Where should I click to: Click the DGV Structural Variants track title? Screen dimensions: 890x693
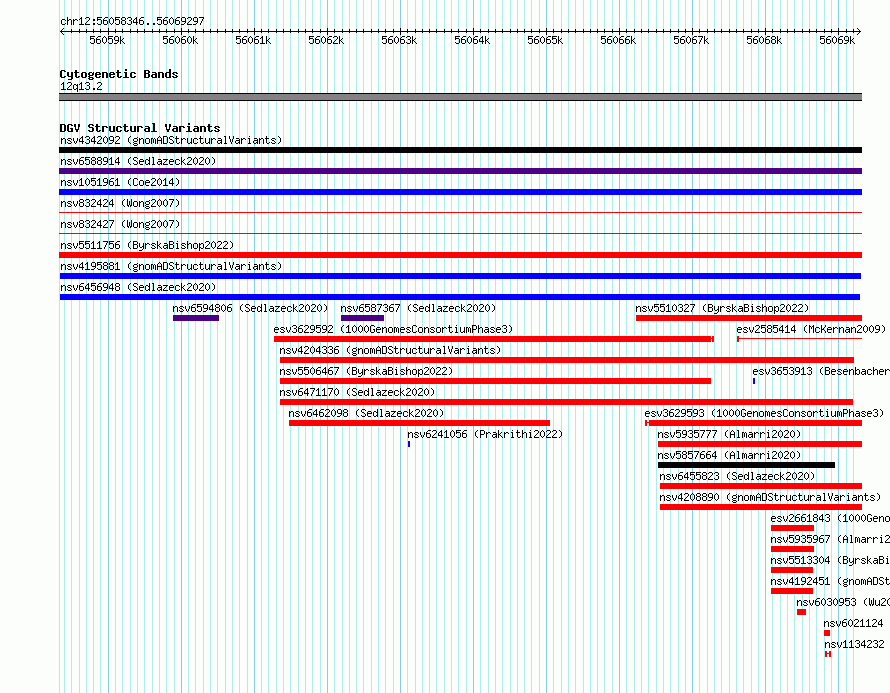click(x=140, y=128)
